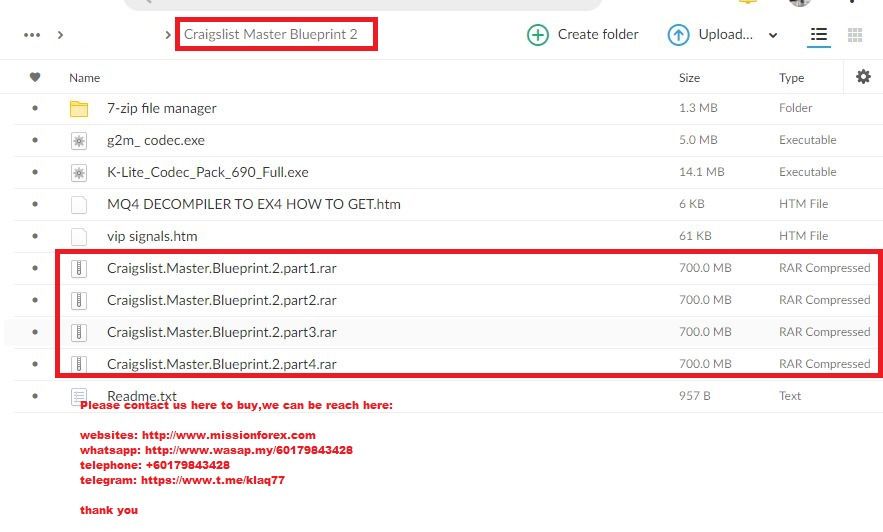Click RAR Compressed type of part3.rar
883x532 pixels.
tap(824, 333)
